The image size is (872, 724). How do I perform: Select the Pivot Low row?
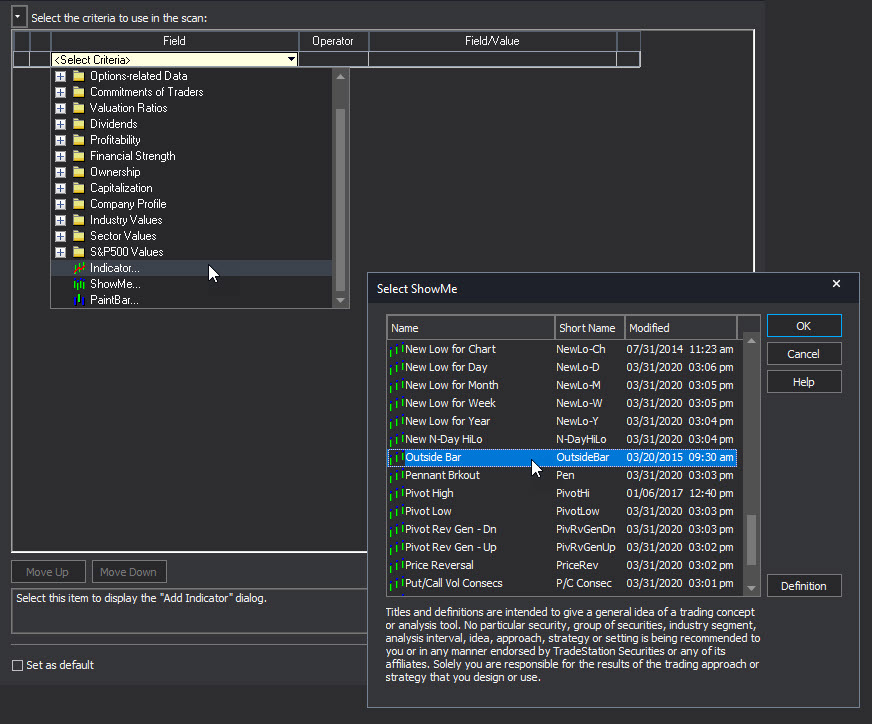coord(562,512)
